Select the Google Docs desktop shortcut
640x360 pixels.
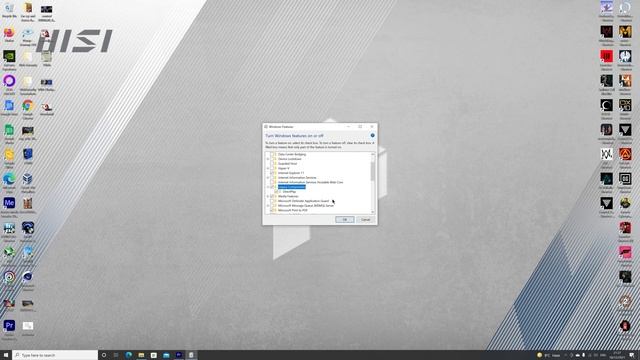9,108
